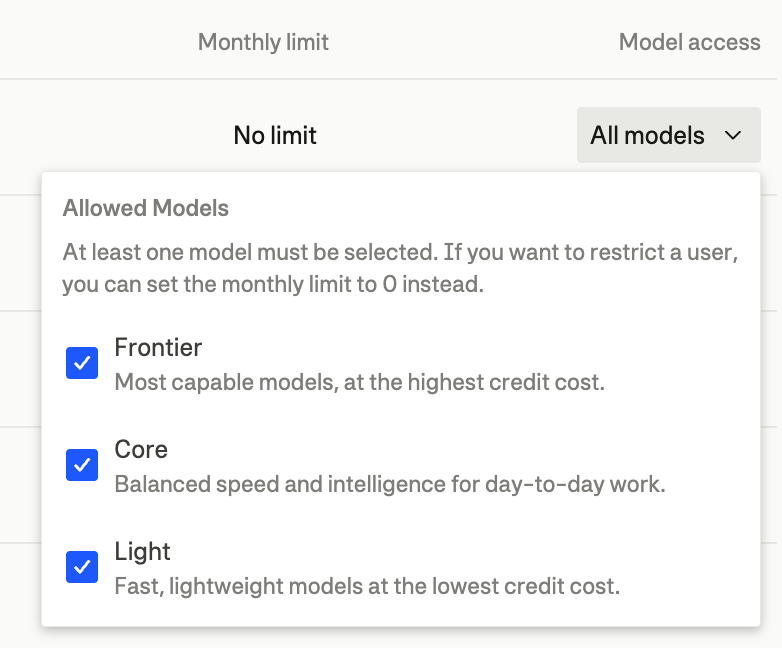The image size is (782, 648).
Task: Open the All models dropdown
Action: pyautogui.click(x=669, y=135)
